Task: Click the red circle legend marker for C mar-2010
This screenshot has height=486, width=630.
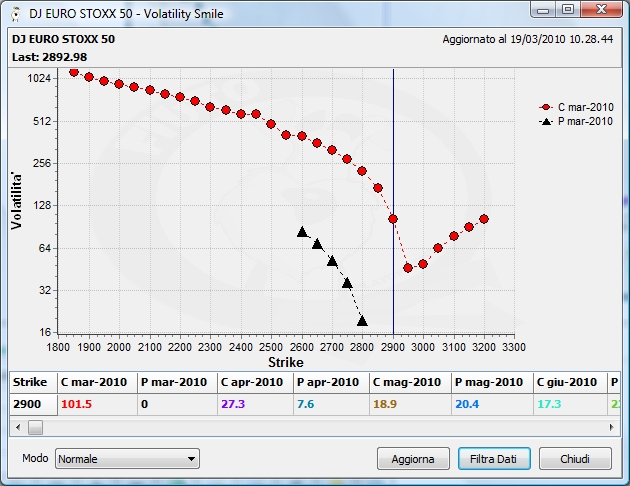Action: tap(546, 107)
